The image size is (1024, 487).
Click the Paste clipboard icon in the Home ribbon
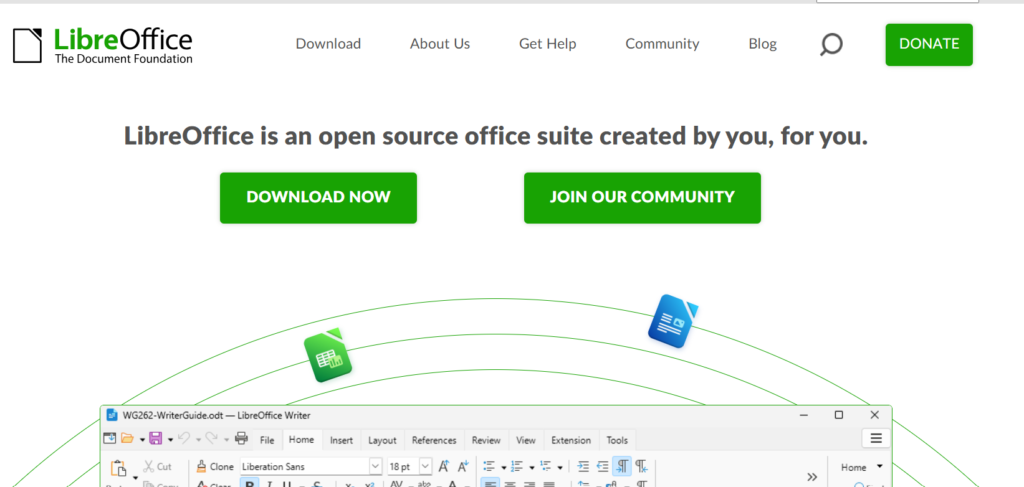tap(118, 469)
